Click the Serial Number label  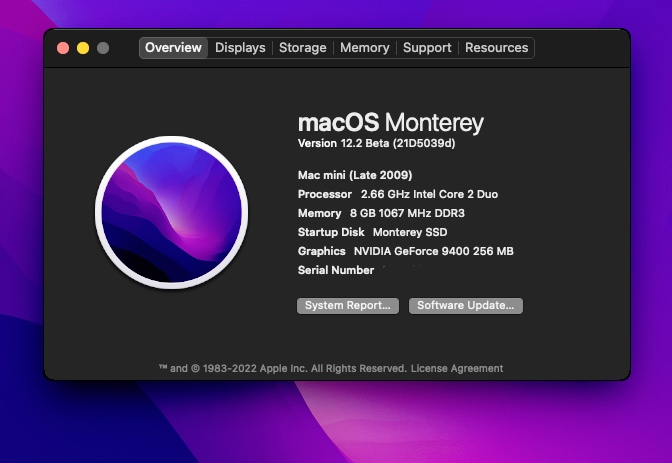click(336, 270)
